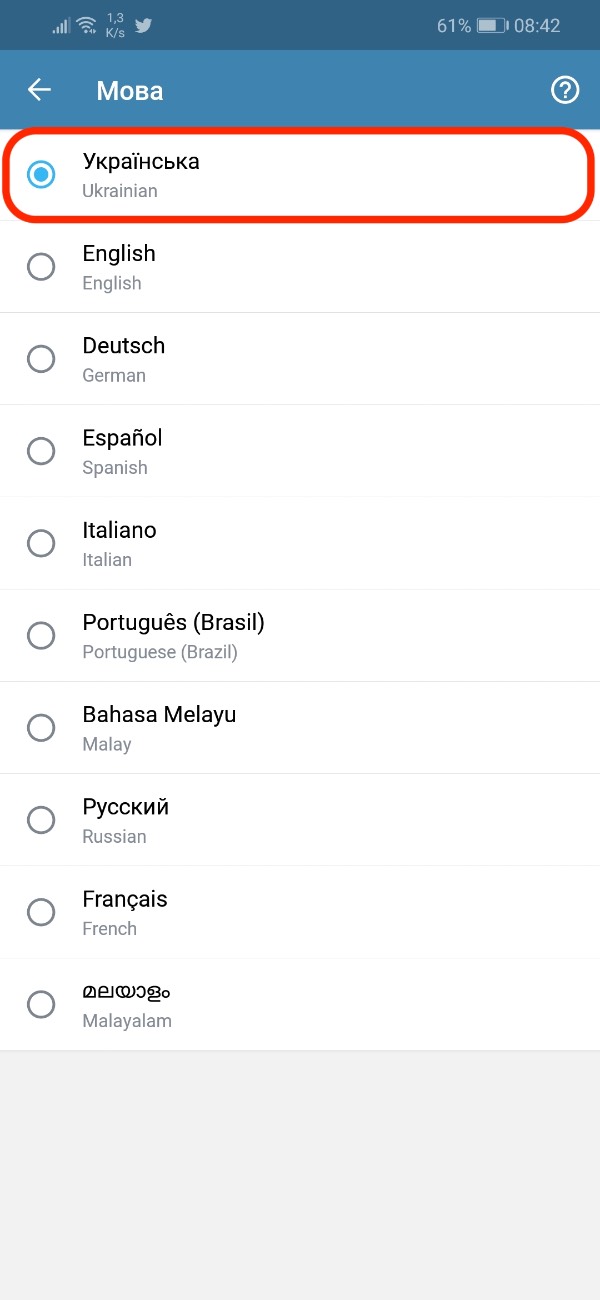Tap the battery icon in status bar
The width and height of the screenshot is (600, 1300).
click(492, 26)
